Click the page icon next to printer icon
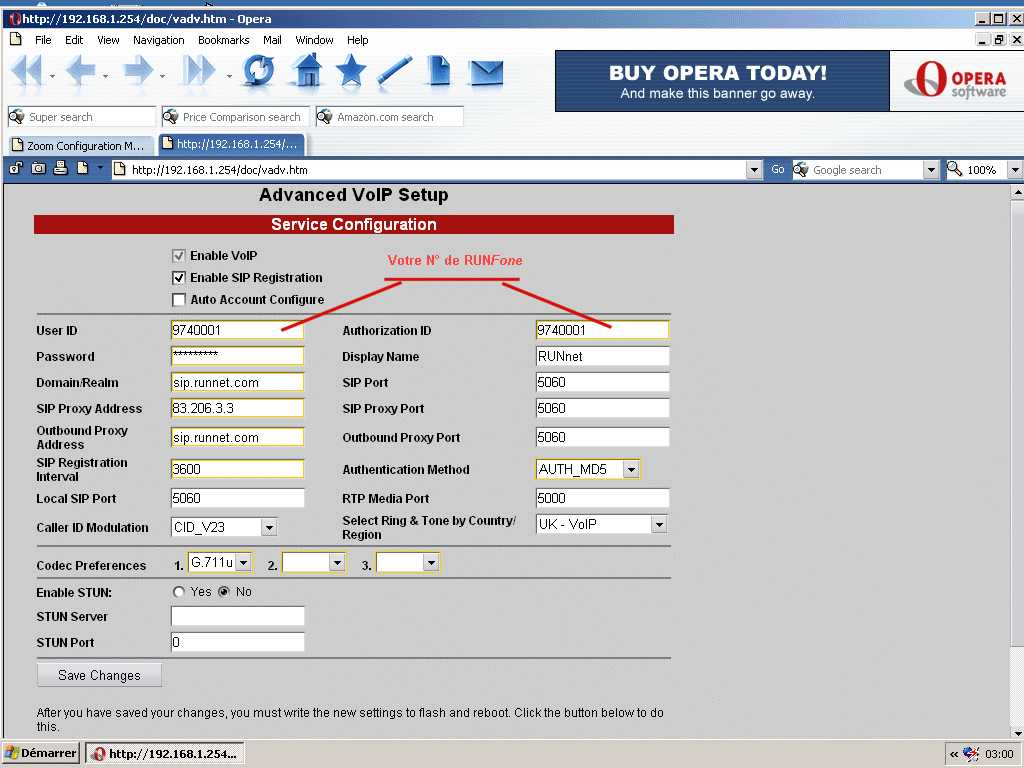This screenshot has height=768, width=1024. [x=82, y=169]
